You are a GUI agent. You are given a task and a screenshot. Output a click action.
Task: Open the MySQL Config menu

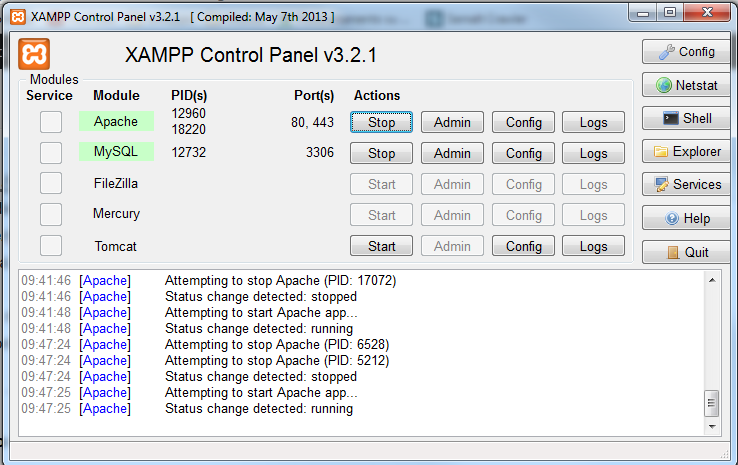(x=523, y=153)
